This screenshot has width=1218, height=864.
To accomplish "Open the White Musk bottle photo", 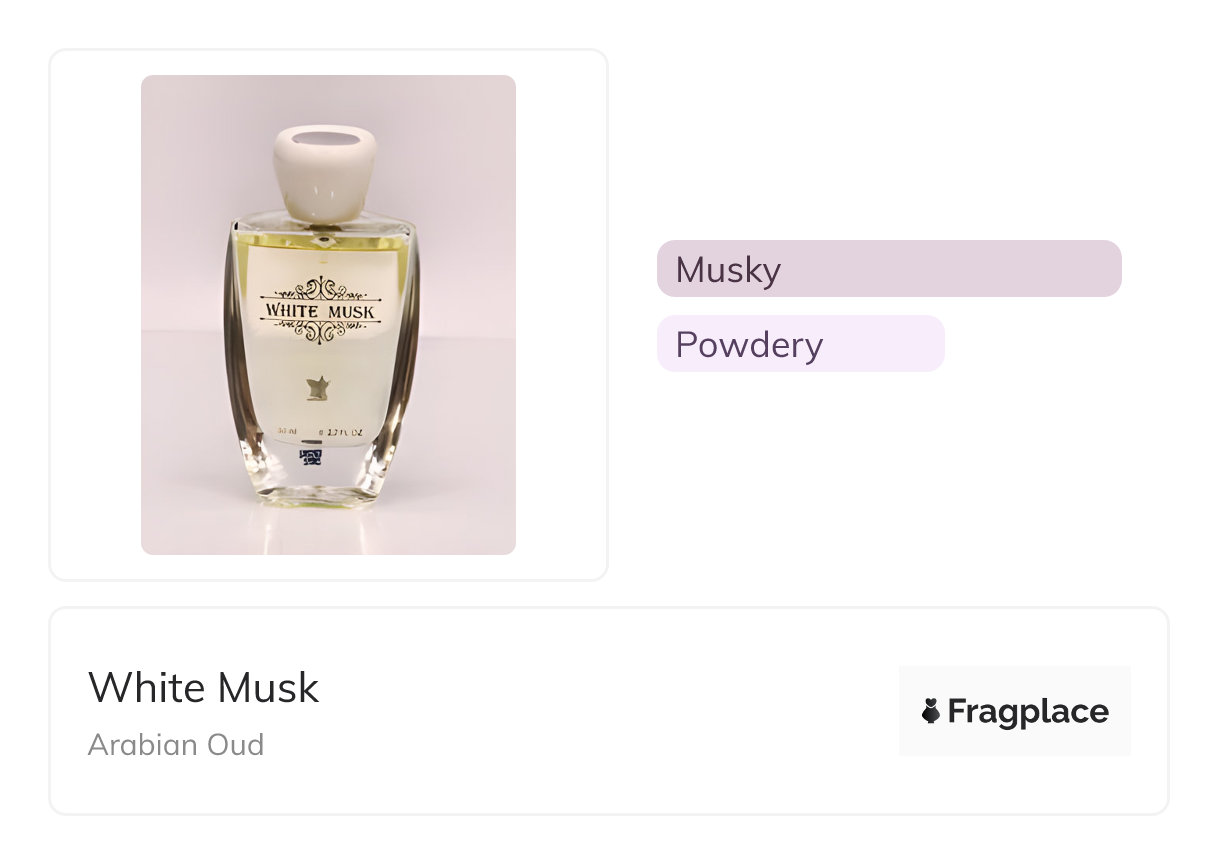I will [x=328, y=315].
